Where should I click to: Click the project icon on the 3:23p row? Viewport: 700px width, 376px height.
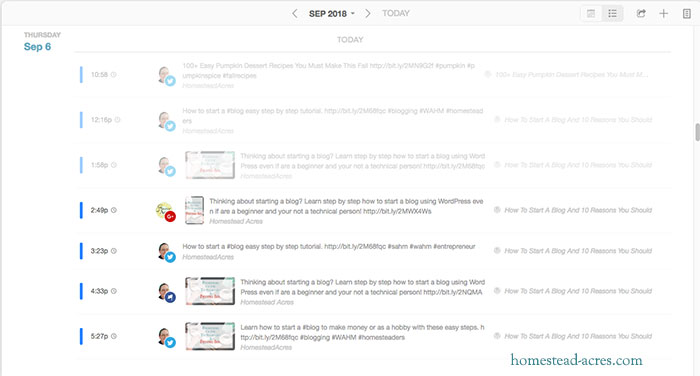(497, 251)
